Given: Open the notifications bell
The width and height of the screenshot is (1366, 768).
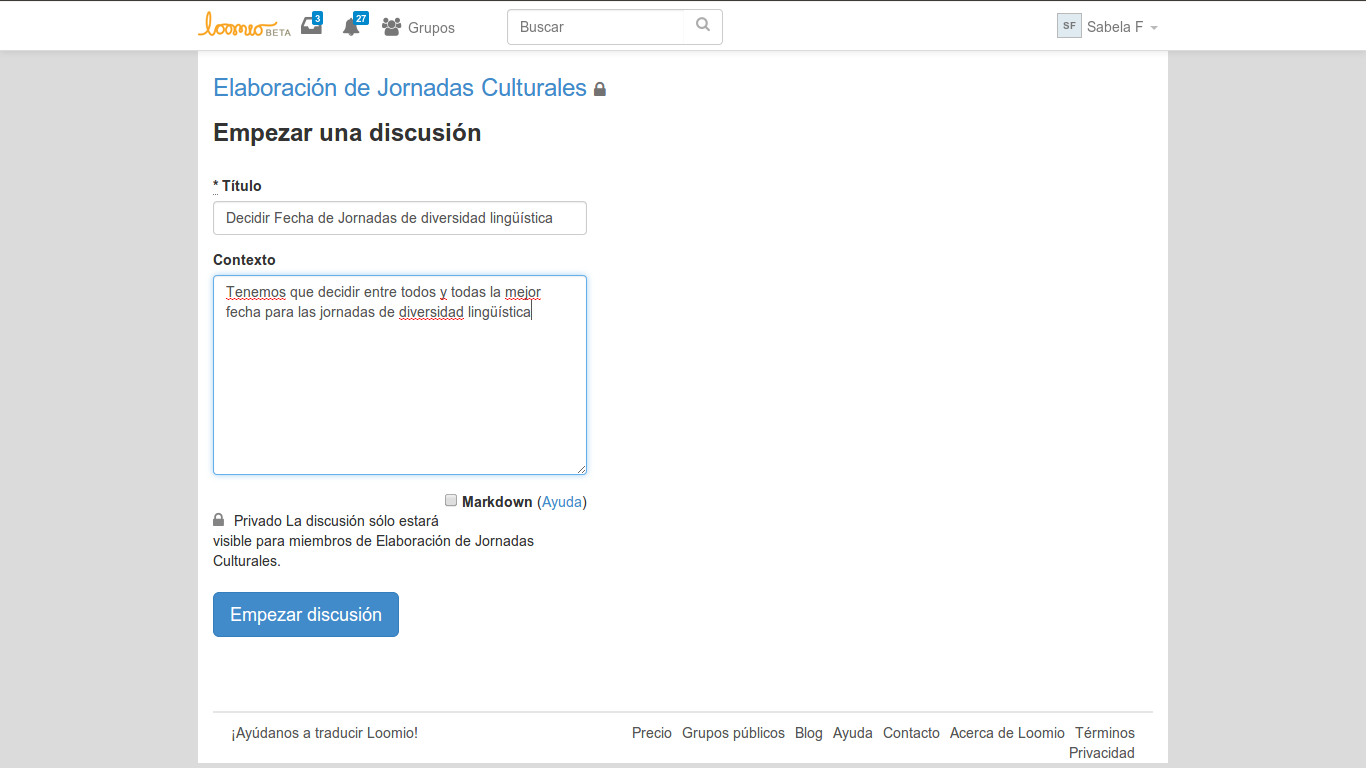Looking at the screenshot, I should click(351, 27).
